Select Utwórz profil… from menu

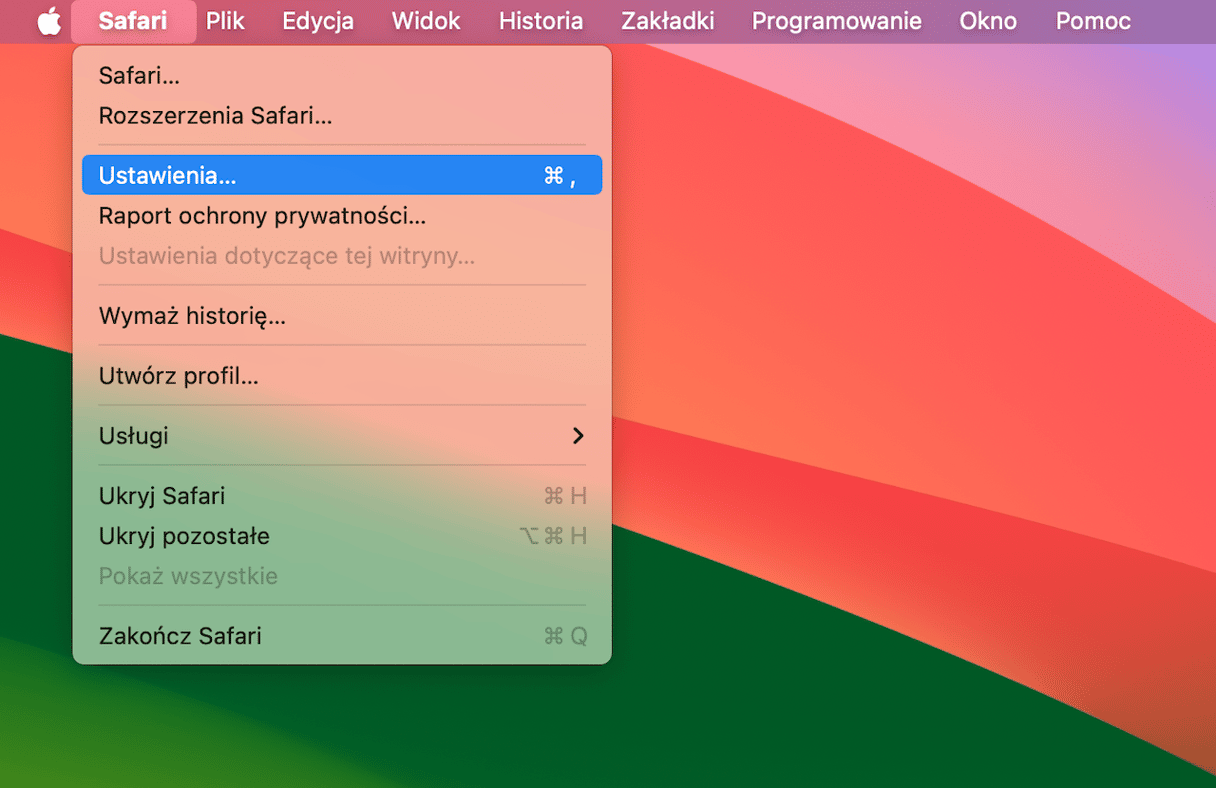pyautogui.click(x=178, y=376)
